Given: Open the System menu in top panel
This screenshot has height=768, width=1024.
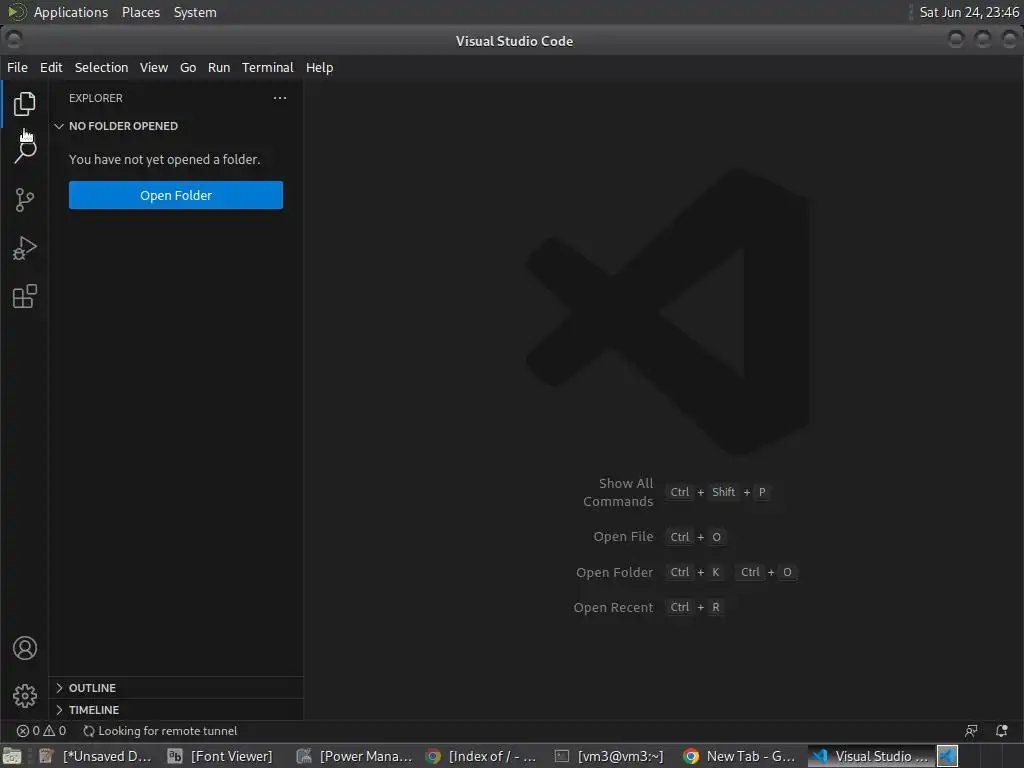Looking at the screenshot, I should point(195,12).
